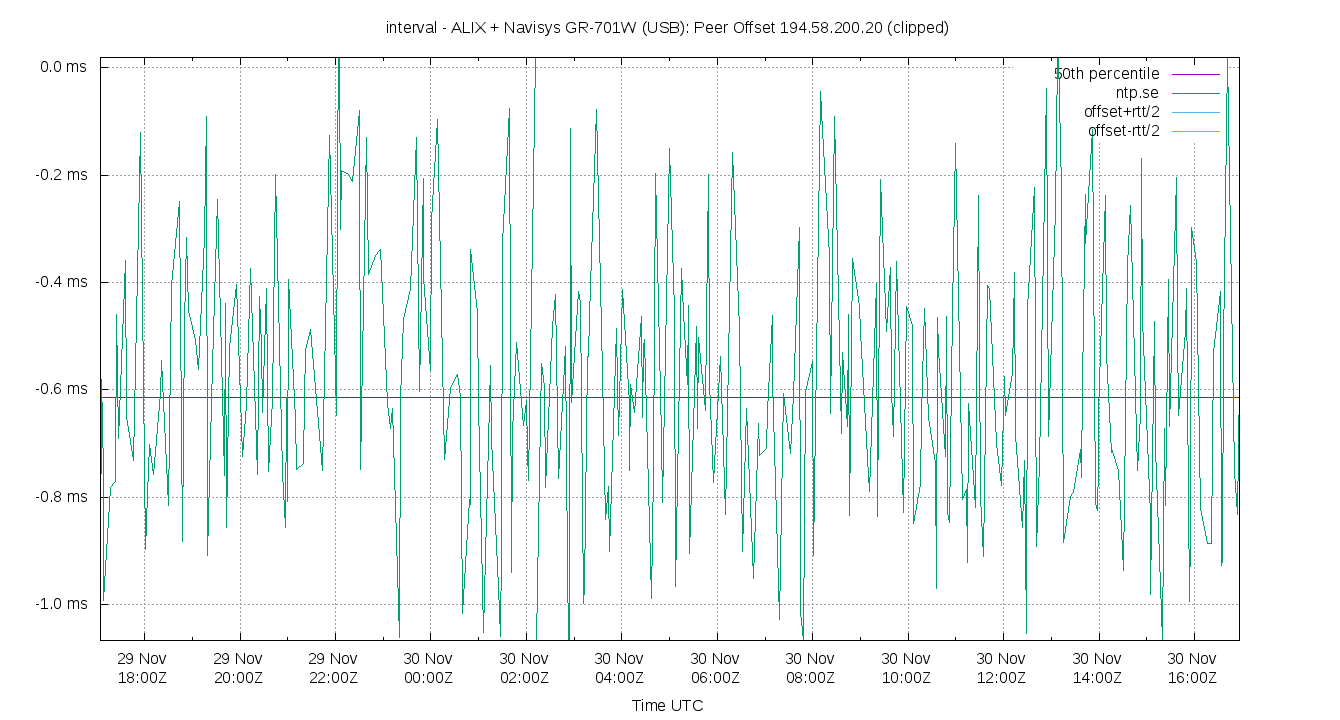The width and height of the screenshot is (1340, 720).
Task: Click the '30 Nov 00:00Z' x-axis label
Action: tap(428, 668)
